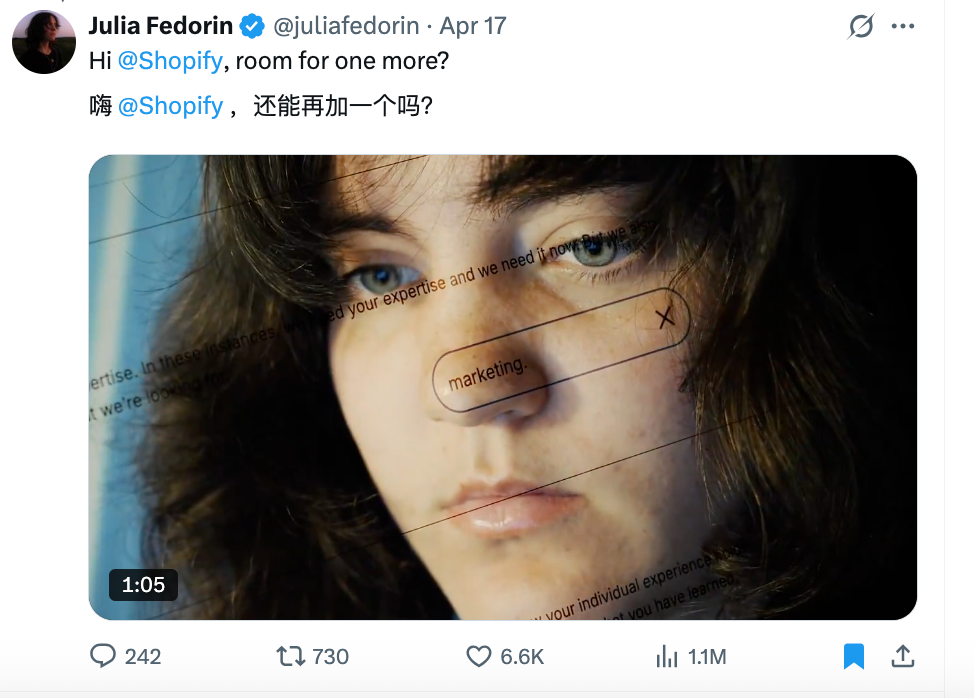Like the tweet with the heart icon

click(479, 656)
